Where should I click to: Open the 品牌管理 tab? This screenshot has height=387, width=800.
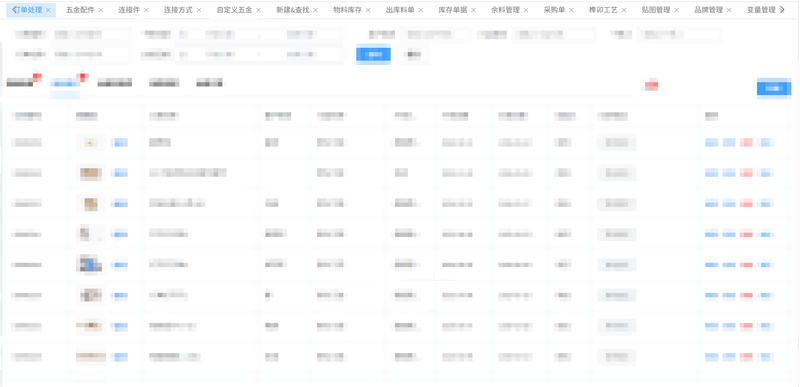tap(709, 10)
